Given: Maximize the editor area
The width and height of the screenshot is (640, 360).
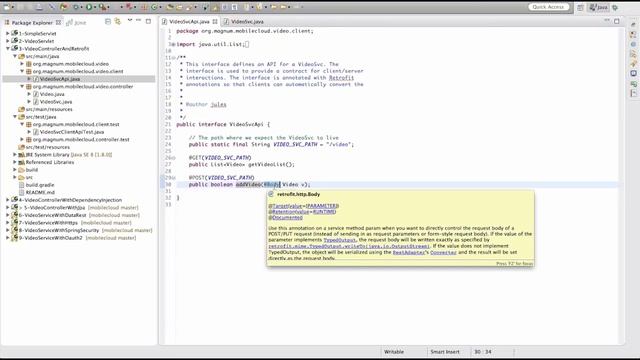Looking at the screenshot, I should pyautogui.click(x=617, y=21).
